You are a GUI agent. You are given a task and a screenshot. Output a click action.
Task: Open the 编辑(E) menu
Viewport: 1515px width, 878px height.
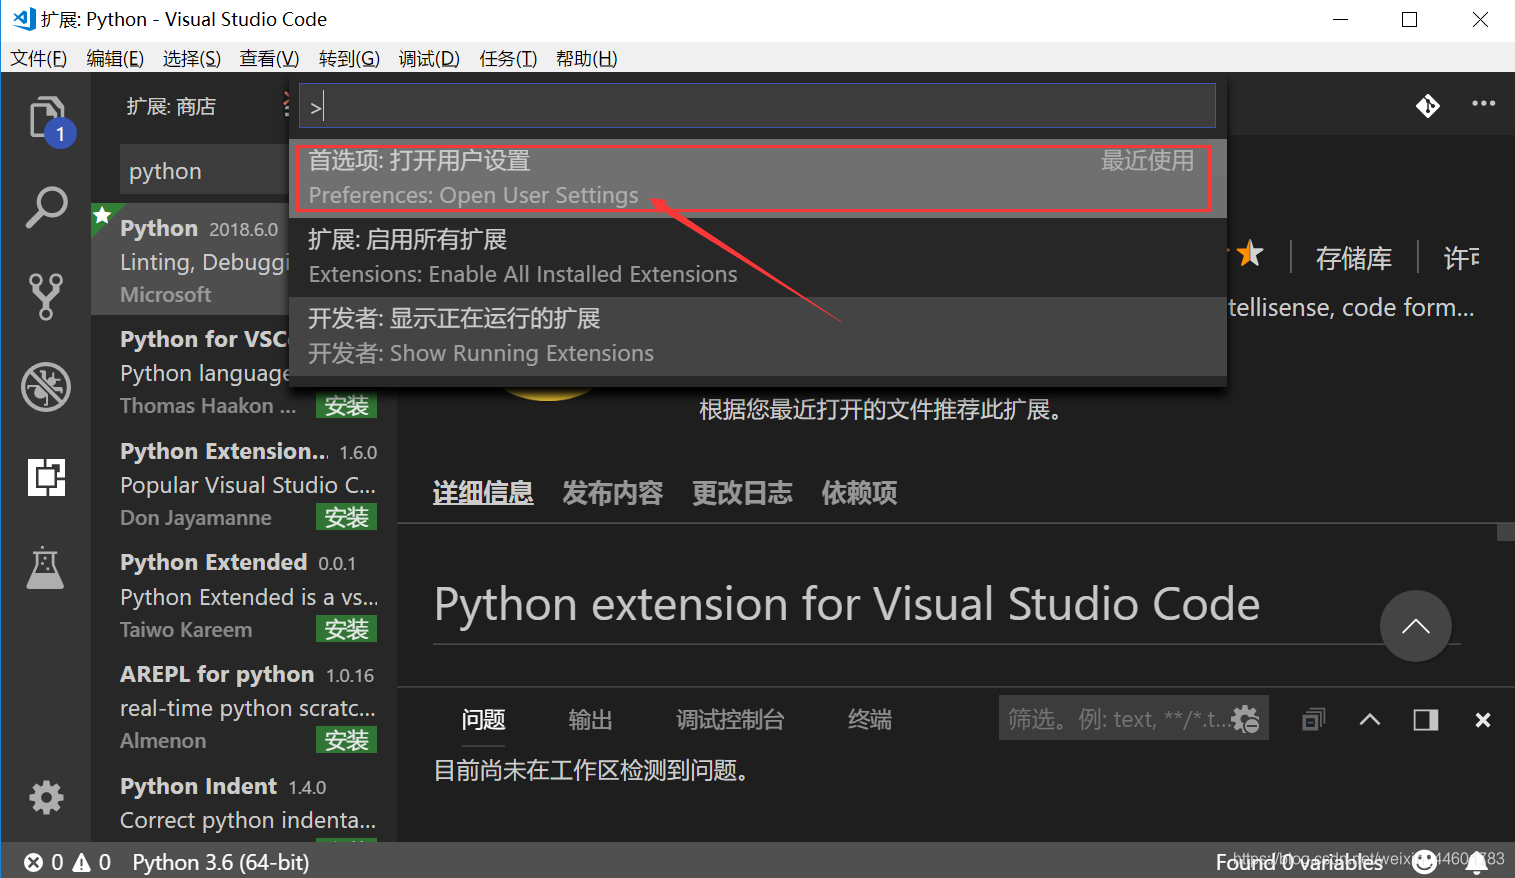tap(115, 58)
